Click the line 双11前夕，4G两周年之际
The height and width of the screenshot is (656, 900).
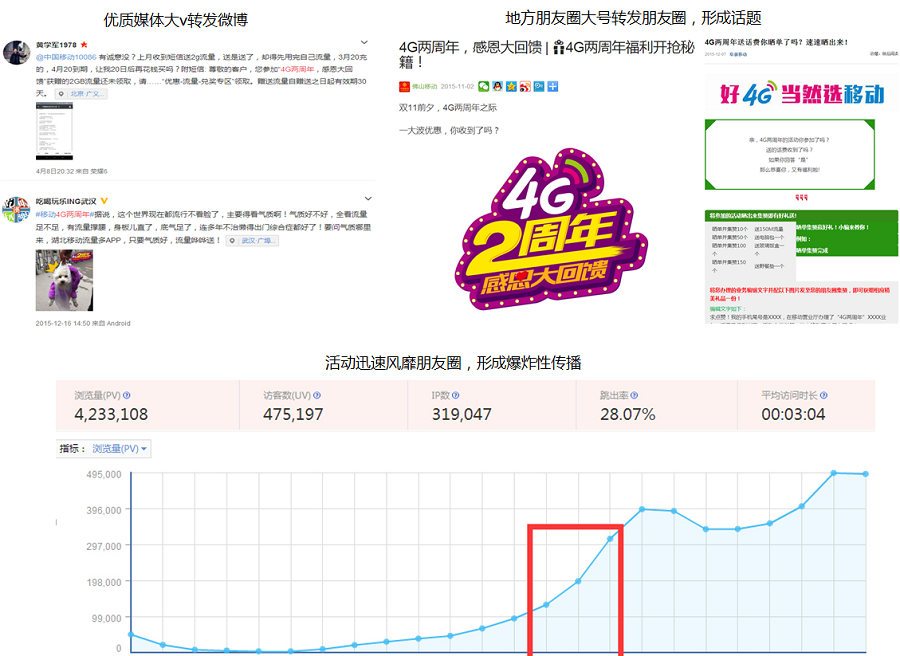(448, 108)
